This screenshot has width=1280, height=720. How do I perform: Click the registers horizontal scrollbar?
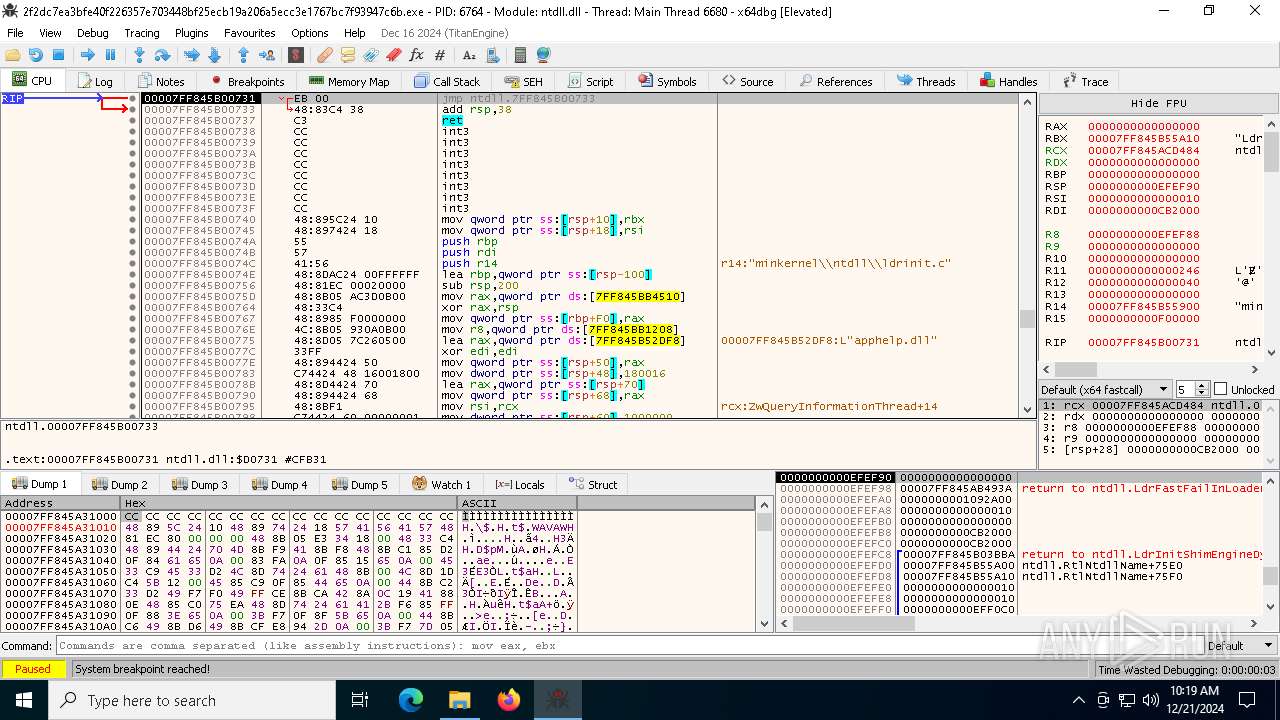[x=1152, y=369]
